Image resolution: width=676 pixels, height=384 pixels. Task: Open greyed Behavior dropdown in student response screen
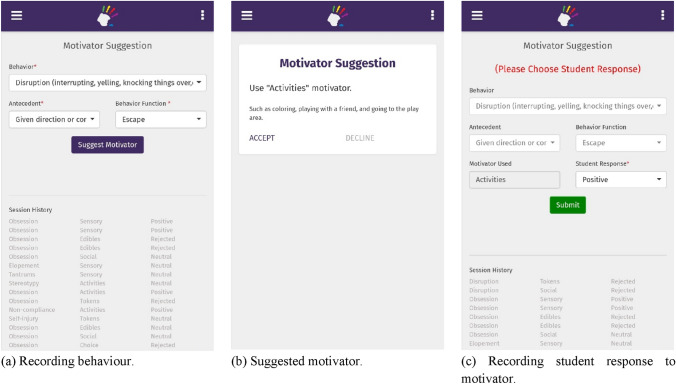click(568, 106)
